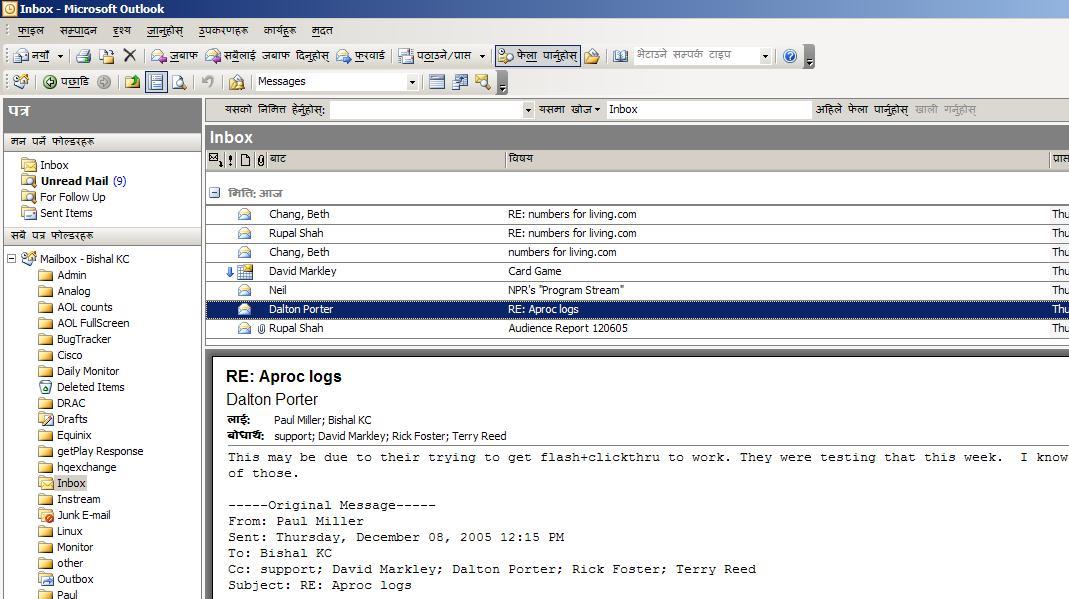
Task: Forward the message using फरवार्ड button
Action: [360, 56]
